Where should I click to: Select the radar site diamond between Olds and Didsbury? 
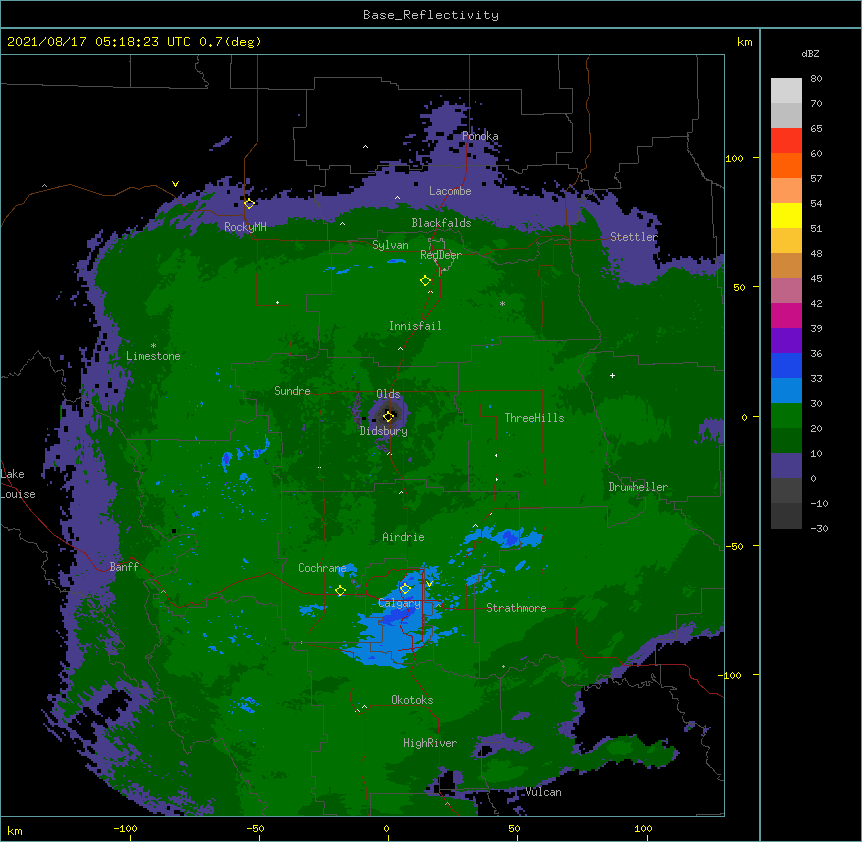click(389, 416)
